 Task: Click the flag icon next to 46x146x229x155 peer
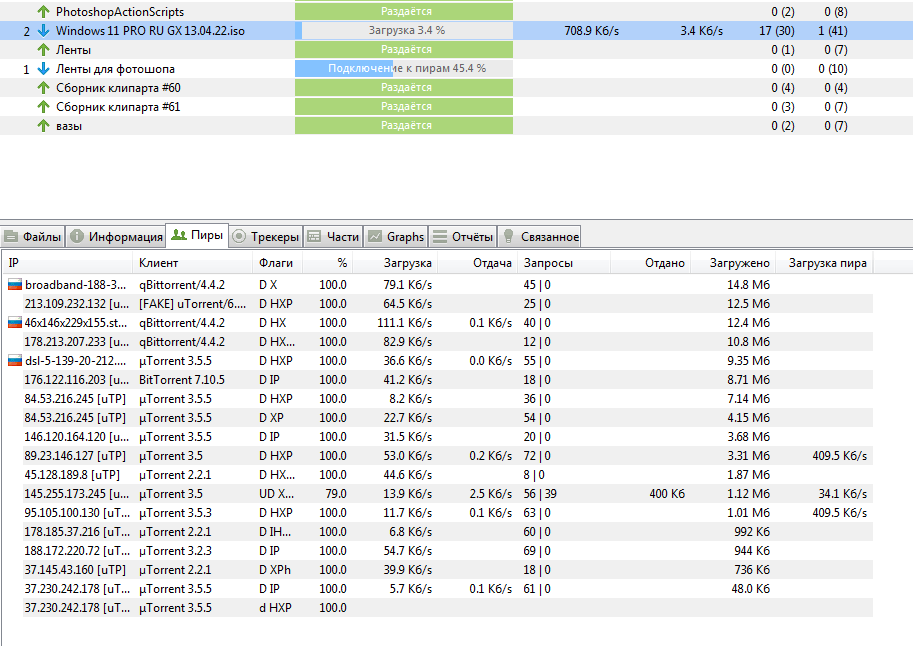coord(15,323)
